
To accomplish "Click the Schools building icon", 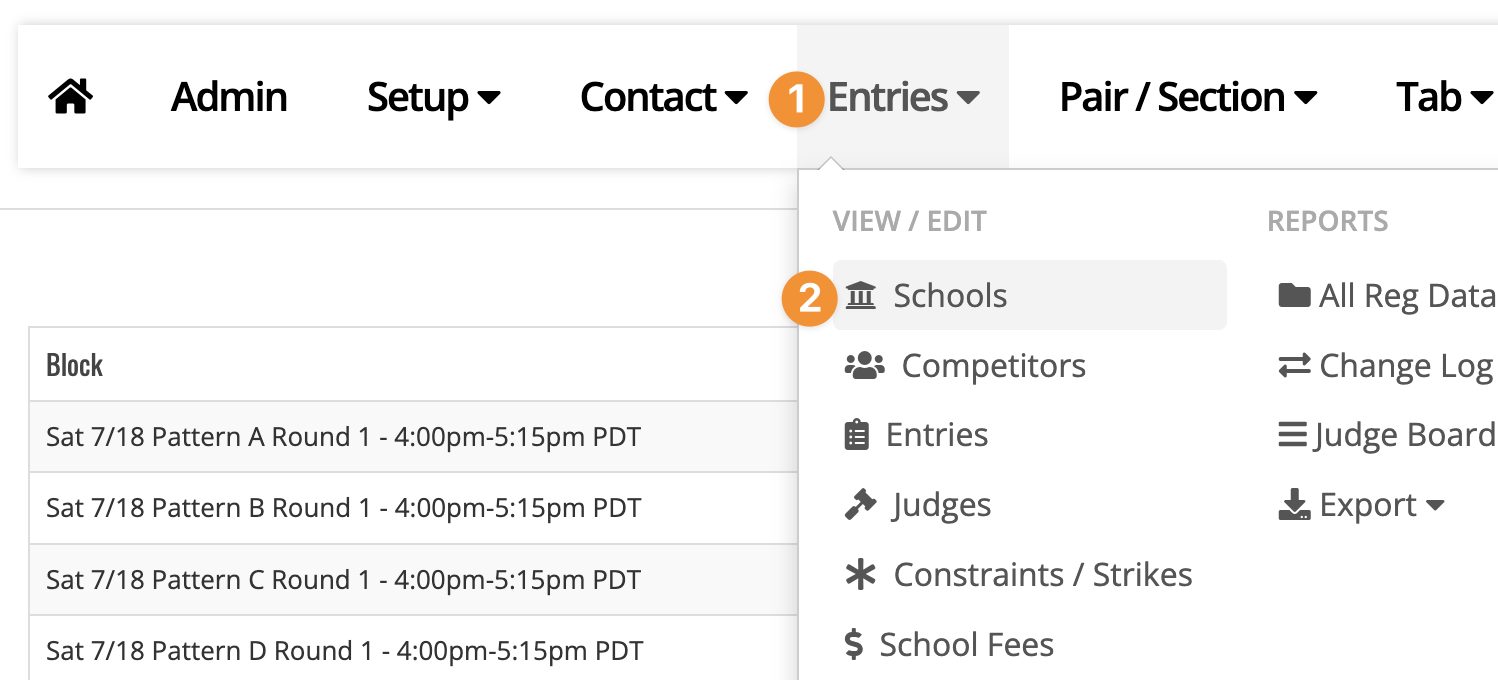I will [x=861, y=296].
